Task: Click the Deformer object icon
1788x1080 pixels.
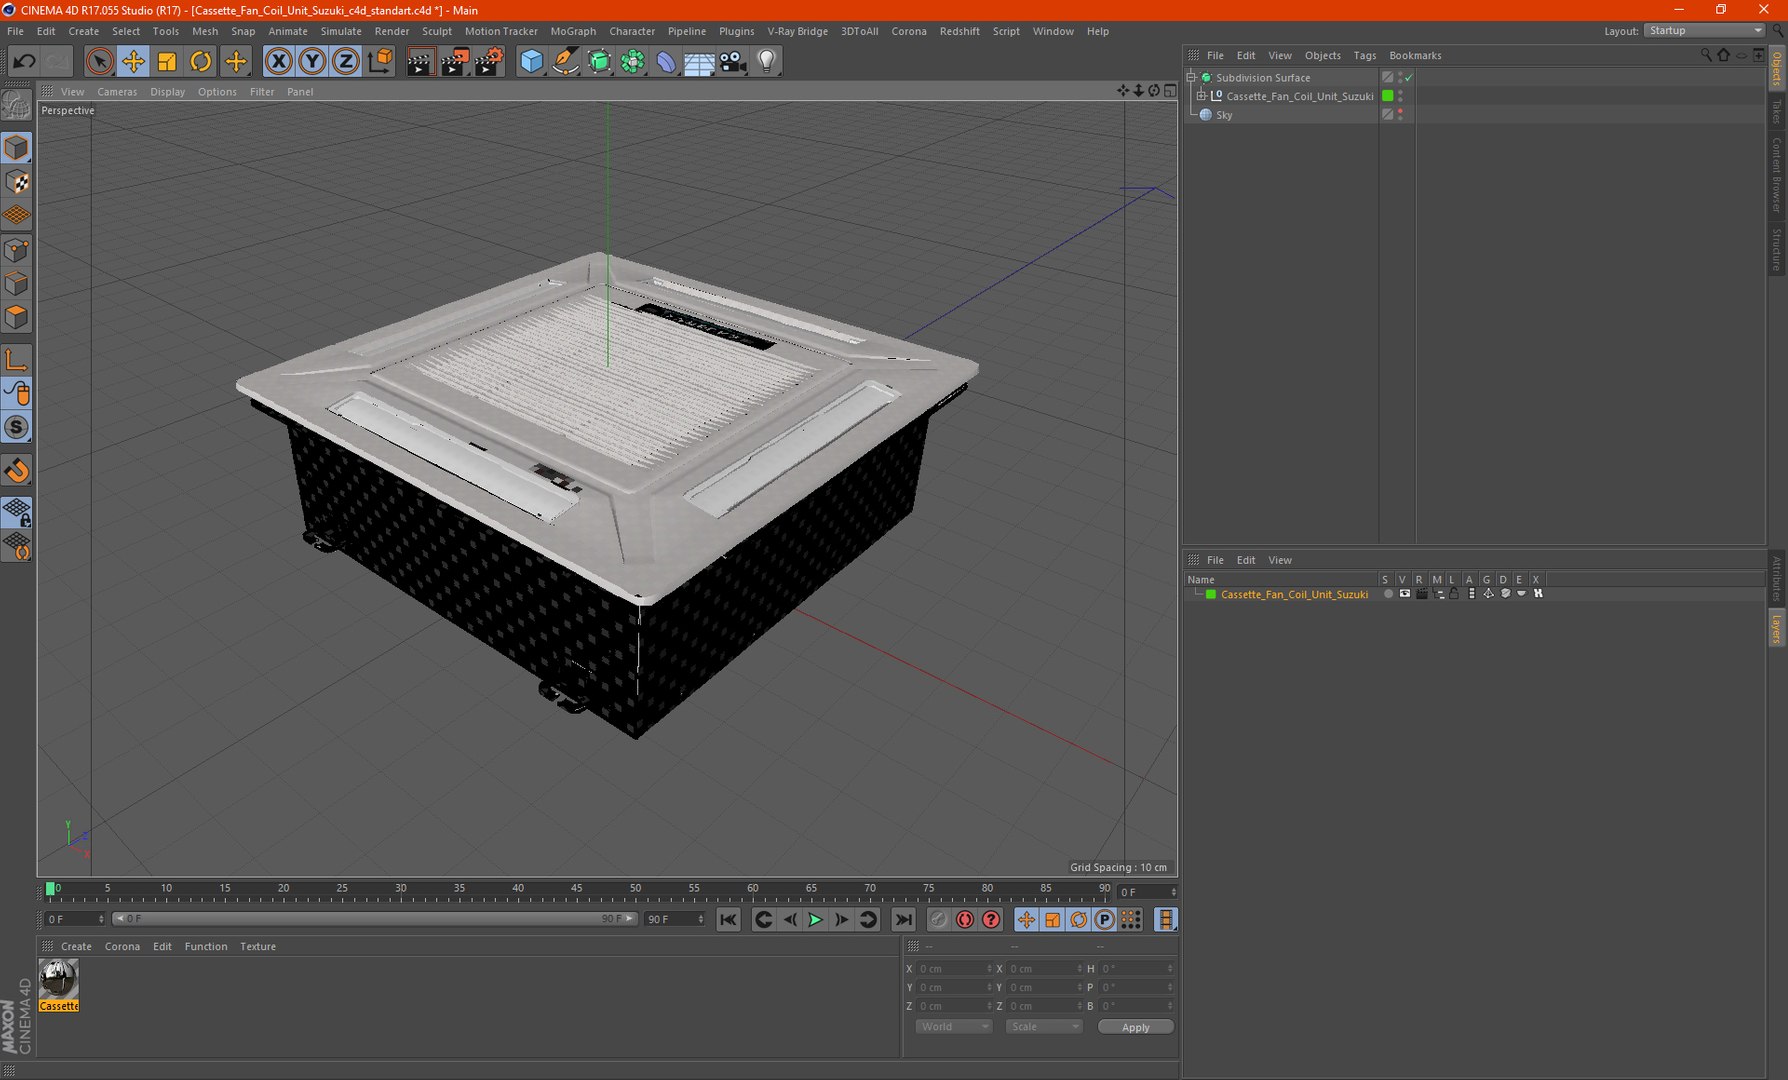Action: (666, 62)
